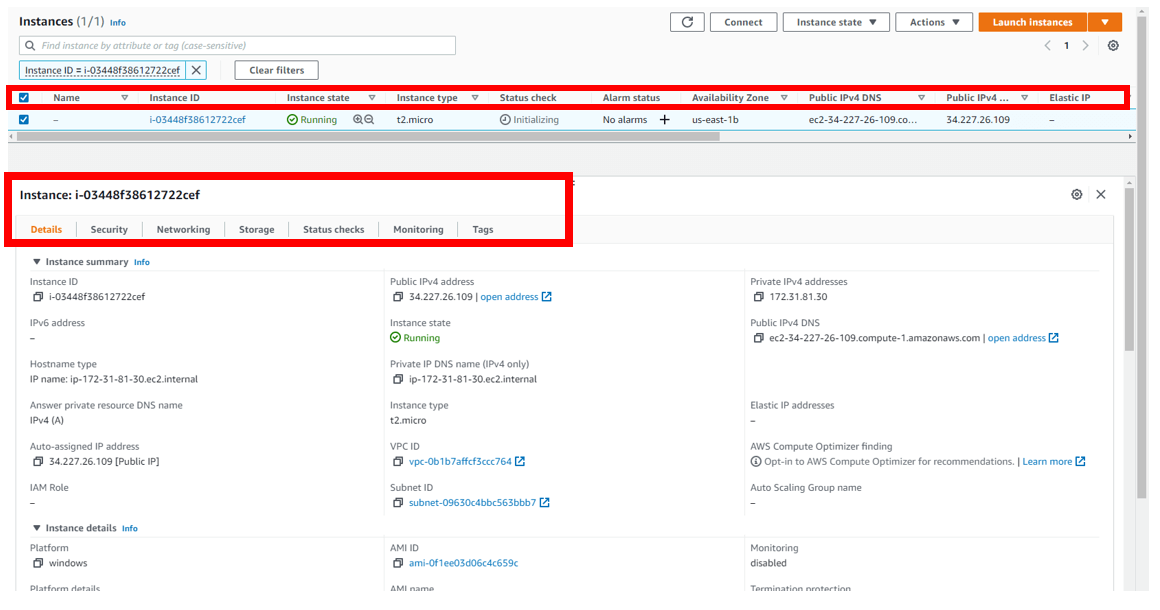Open the Monitoring tab

point(418,229)
